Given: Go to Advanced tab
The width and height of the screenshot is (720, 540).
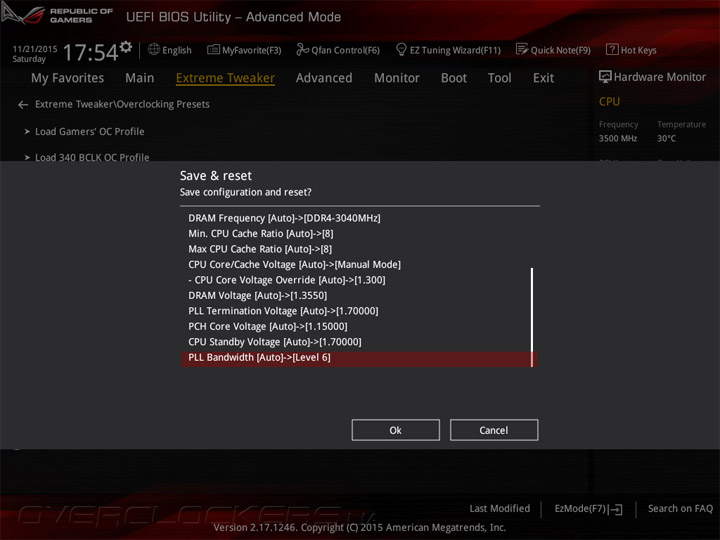Looking at the screenshot, I should (324, 78).
